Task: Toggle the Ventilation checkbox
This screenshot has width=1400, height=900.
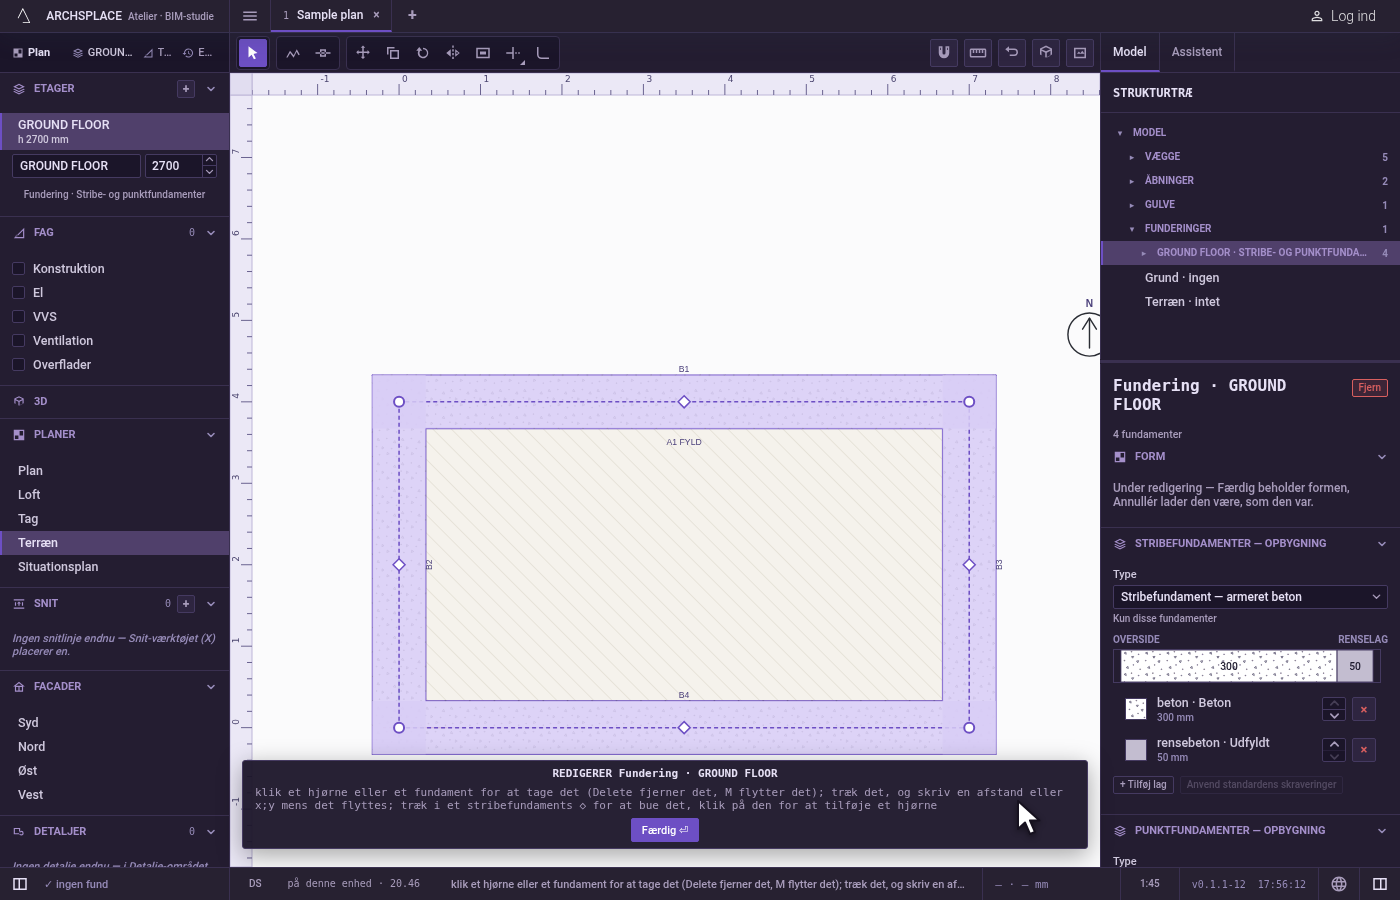Action: (x=18, y=340)
